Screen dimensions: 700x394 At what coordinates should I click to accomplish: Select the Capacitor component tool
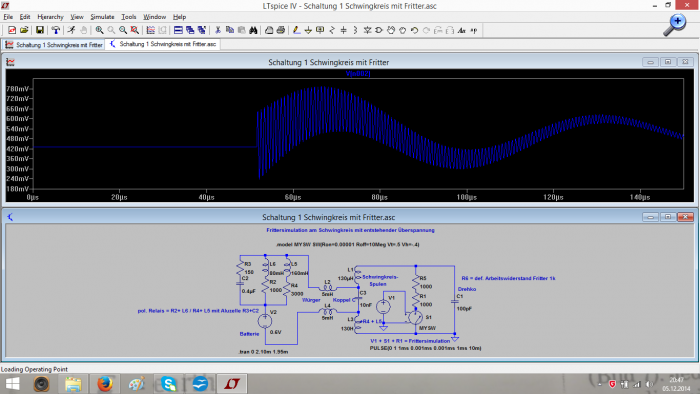(x=343, y=30)
